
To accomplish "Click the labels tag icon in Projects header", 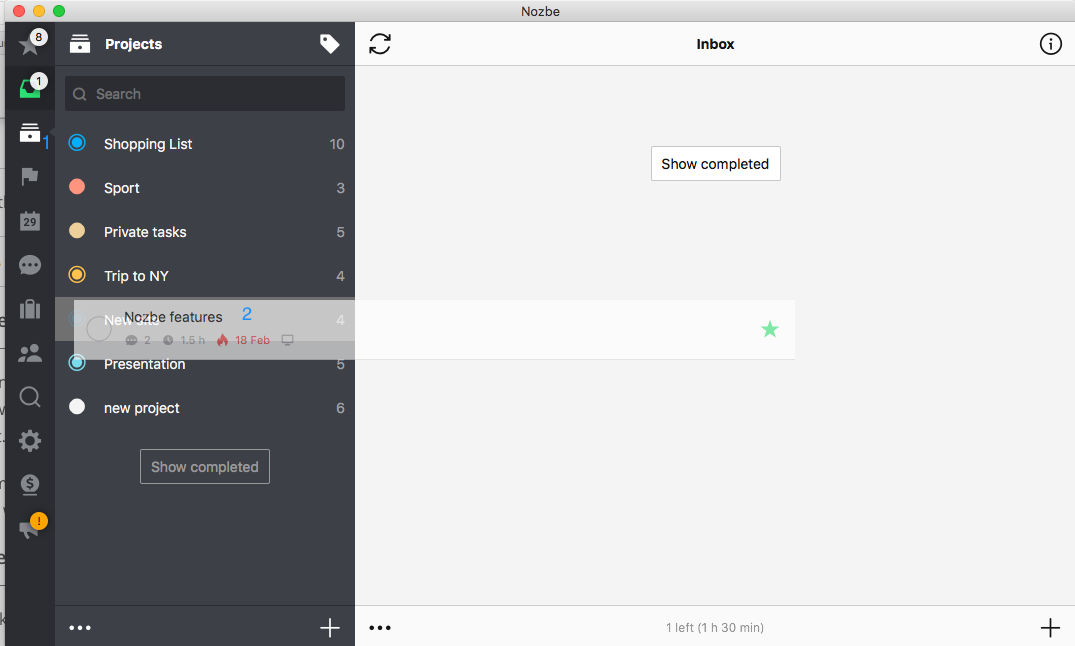I will (x=330, y=44).
